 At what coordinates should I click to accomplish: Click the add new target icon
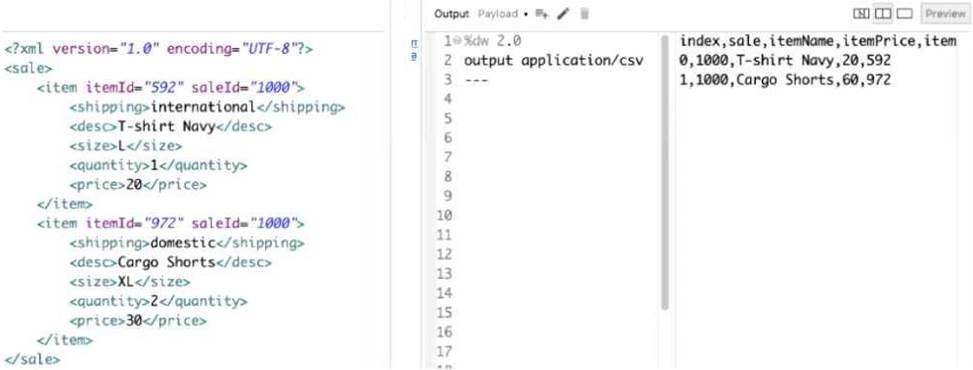tap(542, 14)
